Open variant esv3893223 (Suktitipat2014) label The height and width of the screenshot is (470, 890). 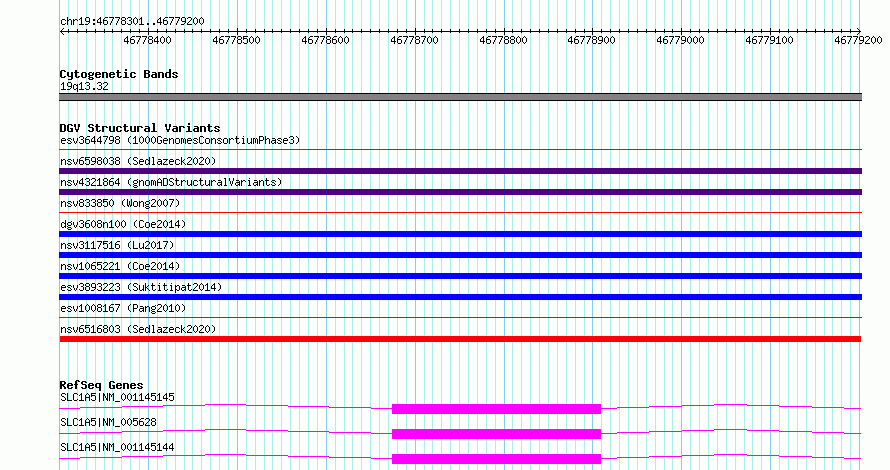pos(141,287)
